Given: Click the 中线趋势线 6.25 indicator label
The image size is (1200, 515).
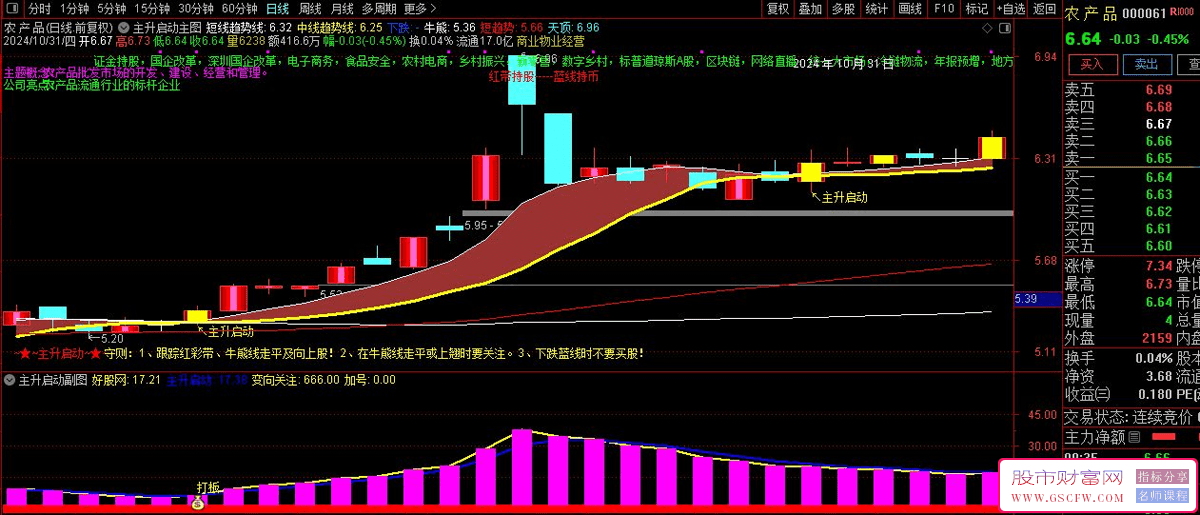Looking at the screenshot, I should [339, 27].
